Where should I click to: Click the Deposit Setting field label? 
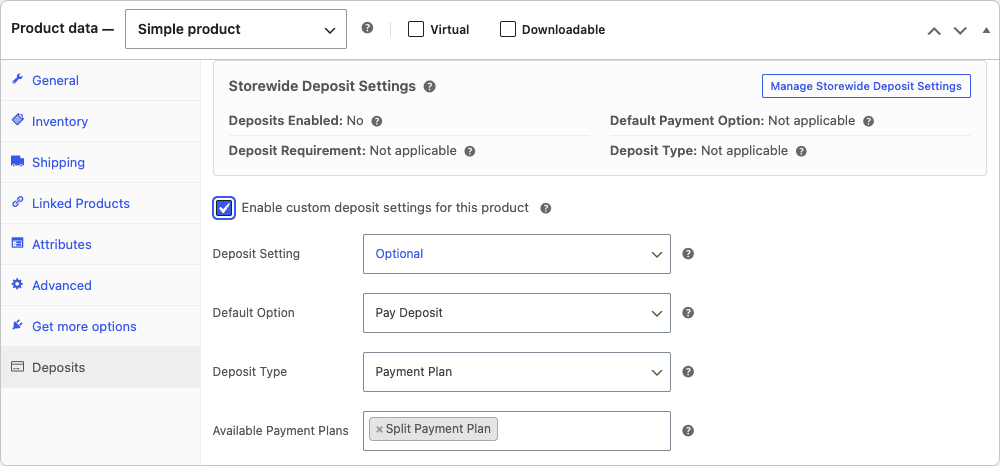coord(256,254)
